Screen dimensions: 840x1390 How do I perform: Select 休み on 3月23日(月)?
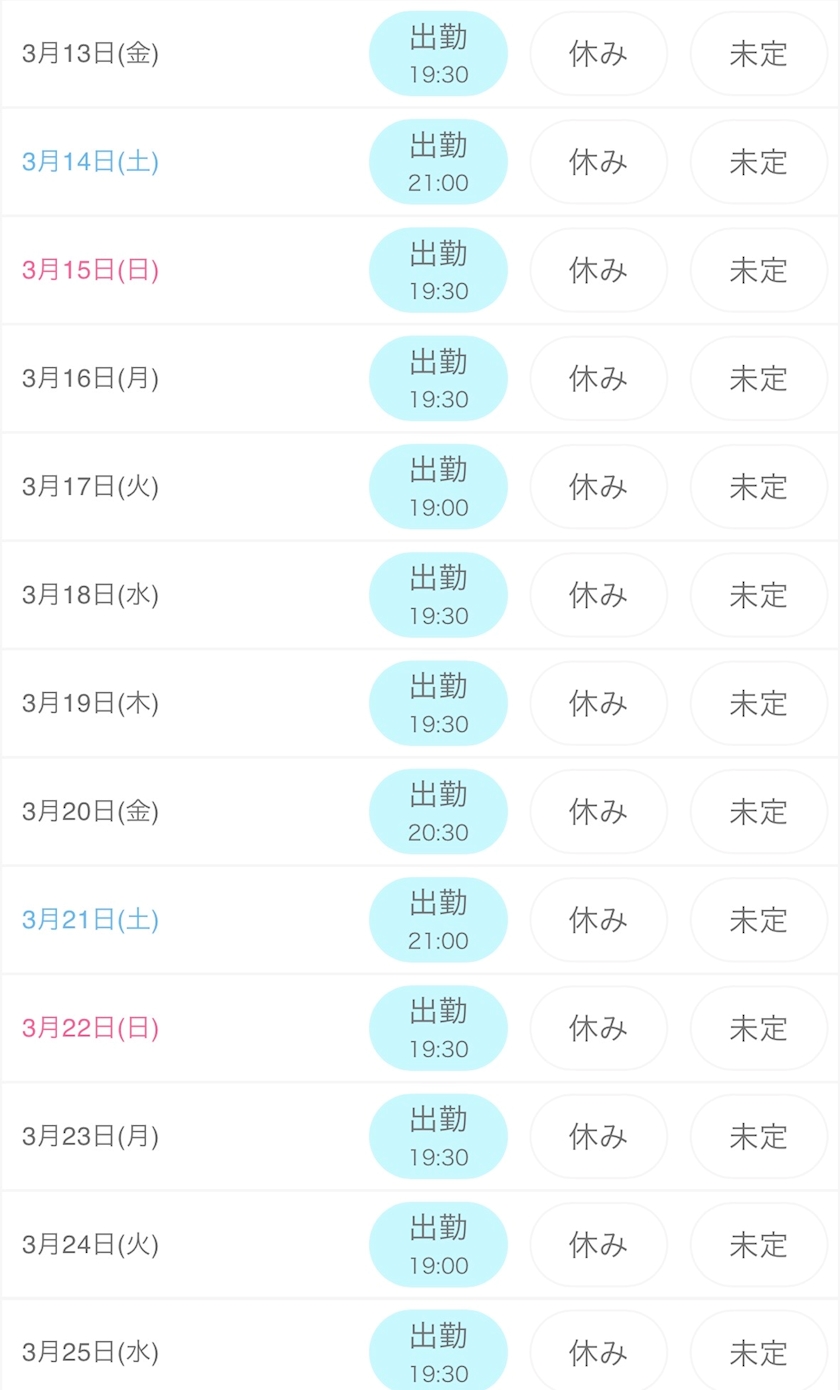click(598, 1136)
